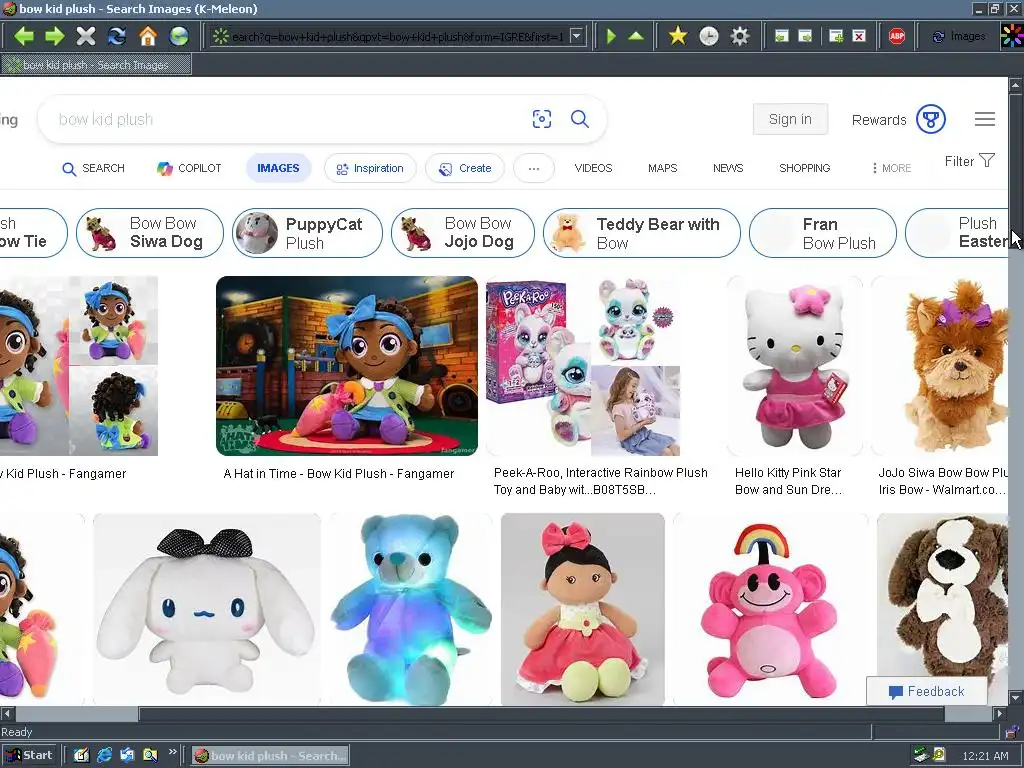The height and width of the screenshot is (768, 1024).
Task: Open history with the clock icon
Action: 709,36
